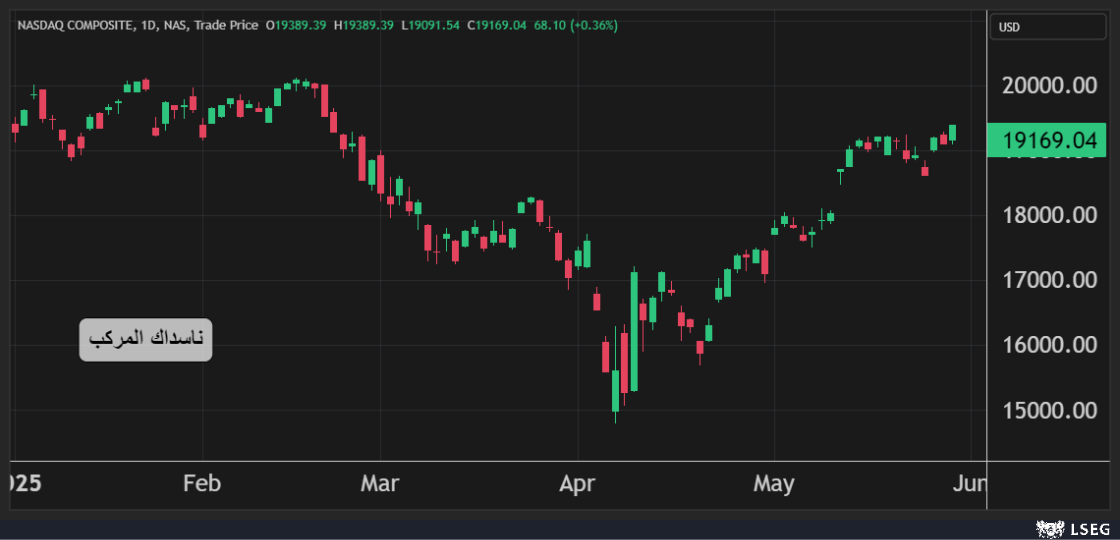The height and width of the screenshot is (540, 1120).
Task: Select the low price value L19091.54
Action: pyautogui.click(x=433, y=25)
